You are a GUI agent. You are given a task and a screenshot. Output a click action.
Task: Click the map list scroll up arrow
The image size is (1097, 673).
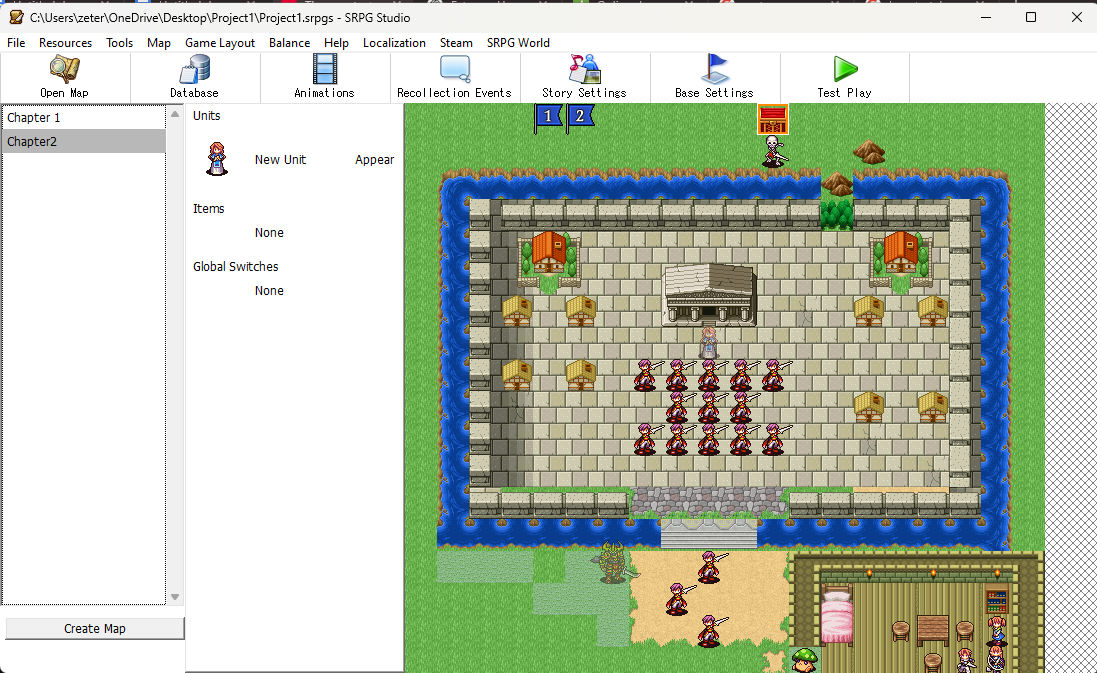[x=175, y=113]
